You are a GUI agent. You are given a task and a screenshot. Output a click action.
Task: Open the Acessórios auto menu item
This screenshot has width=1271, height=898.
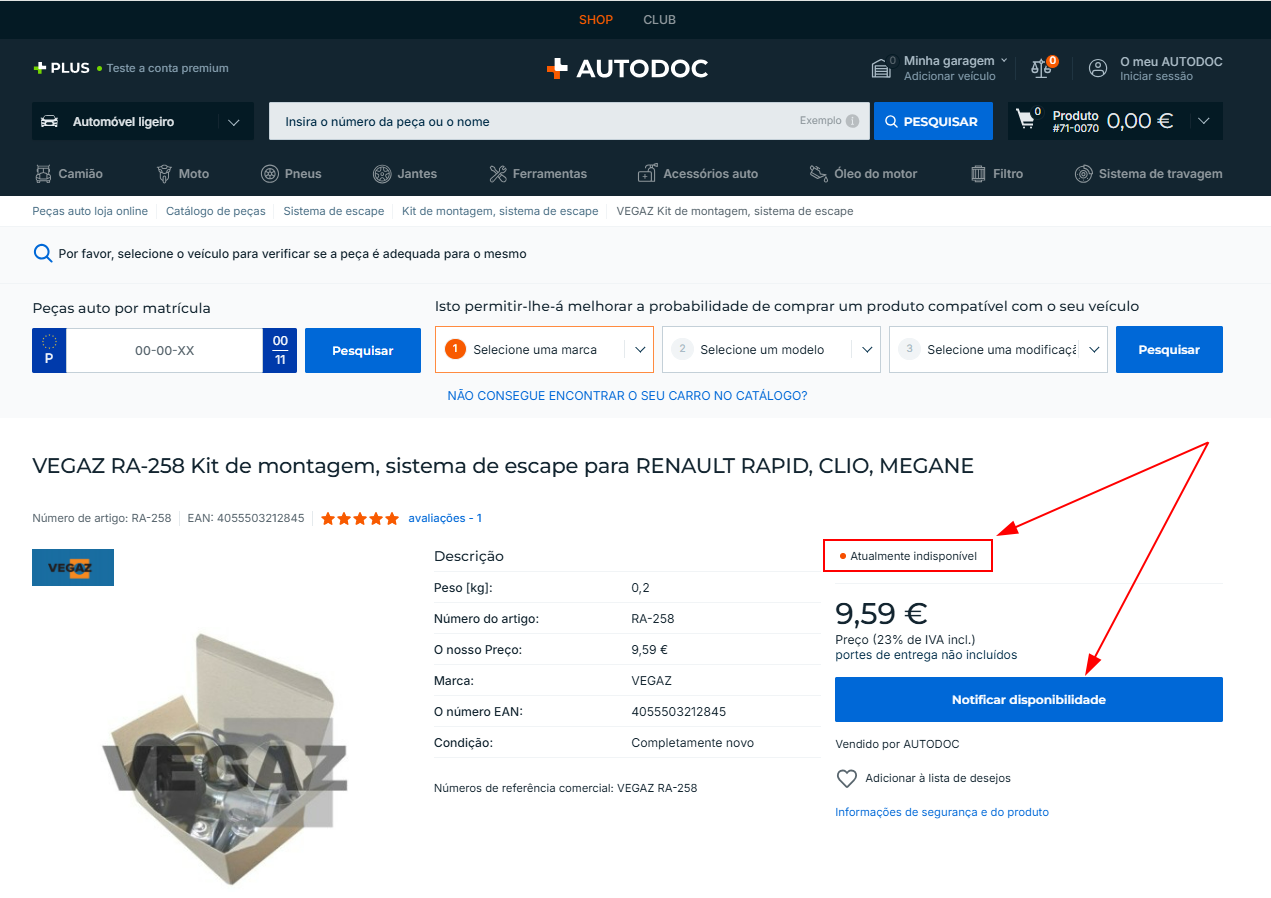[698, 173]
